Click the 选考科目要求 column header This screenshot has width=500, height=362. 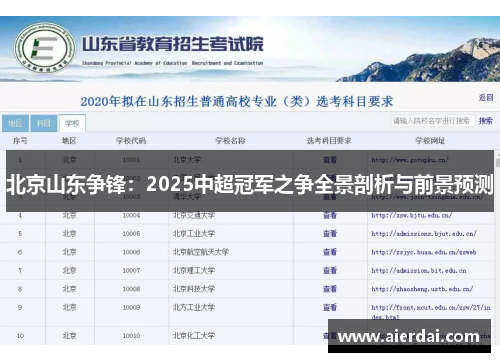coord(329,141)
